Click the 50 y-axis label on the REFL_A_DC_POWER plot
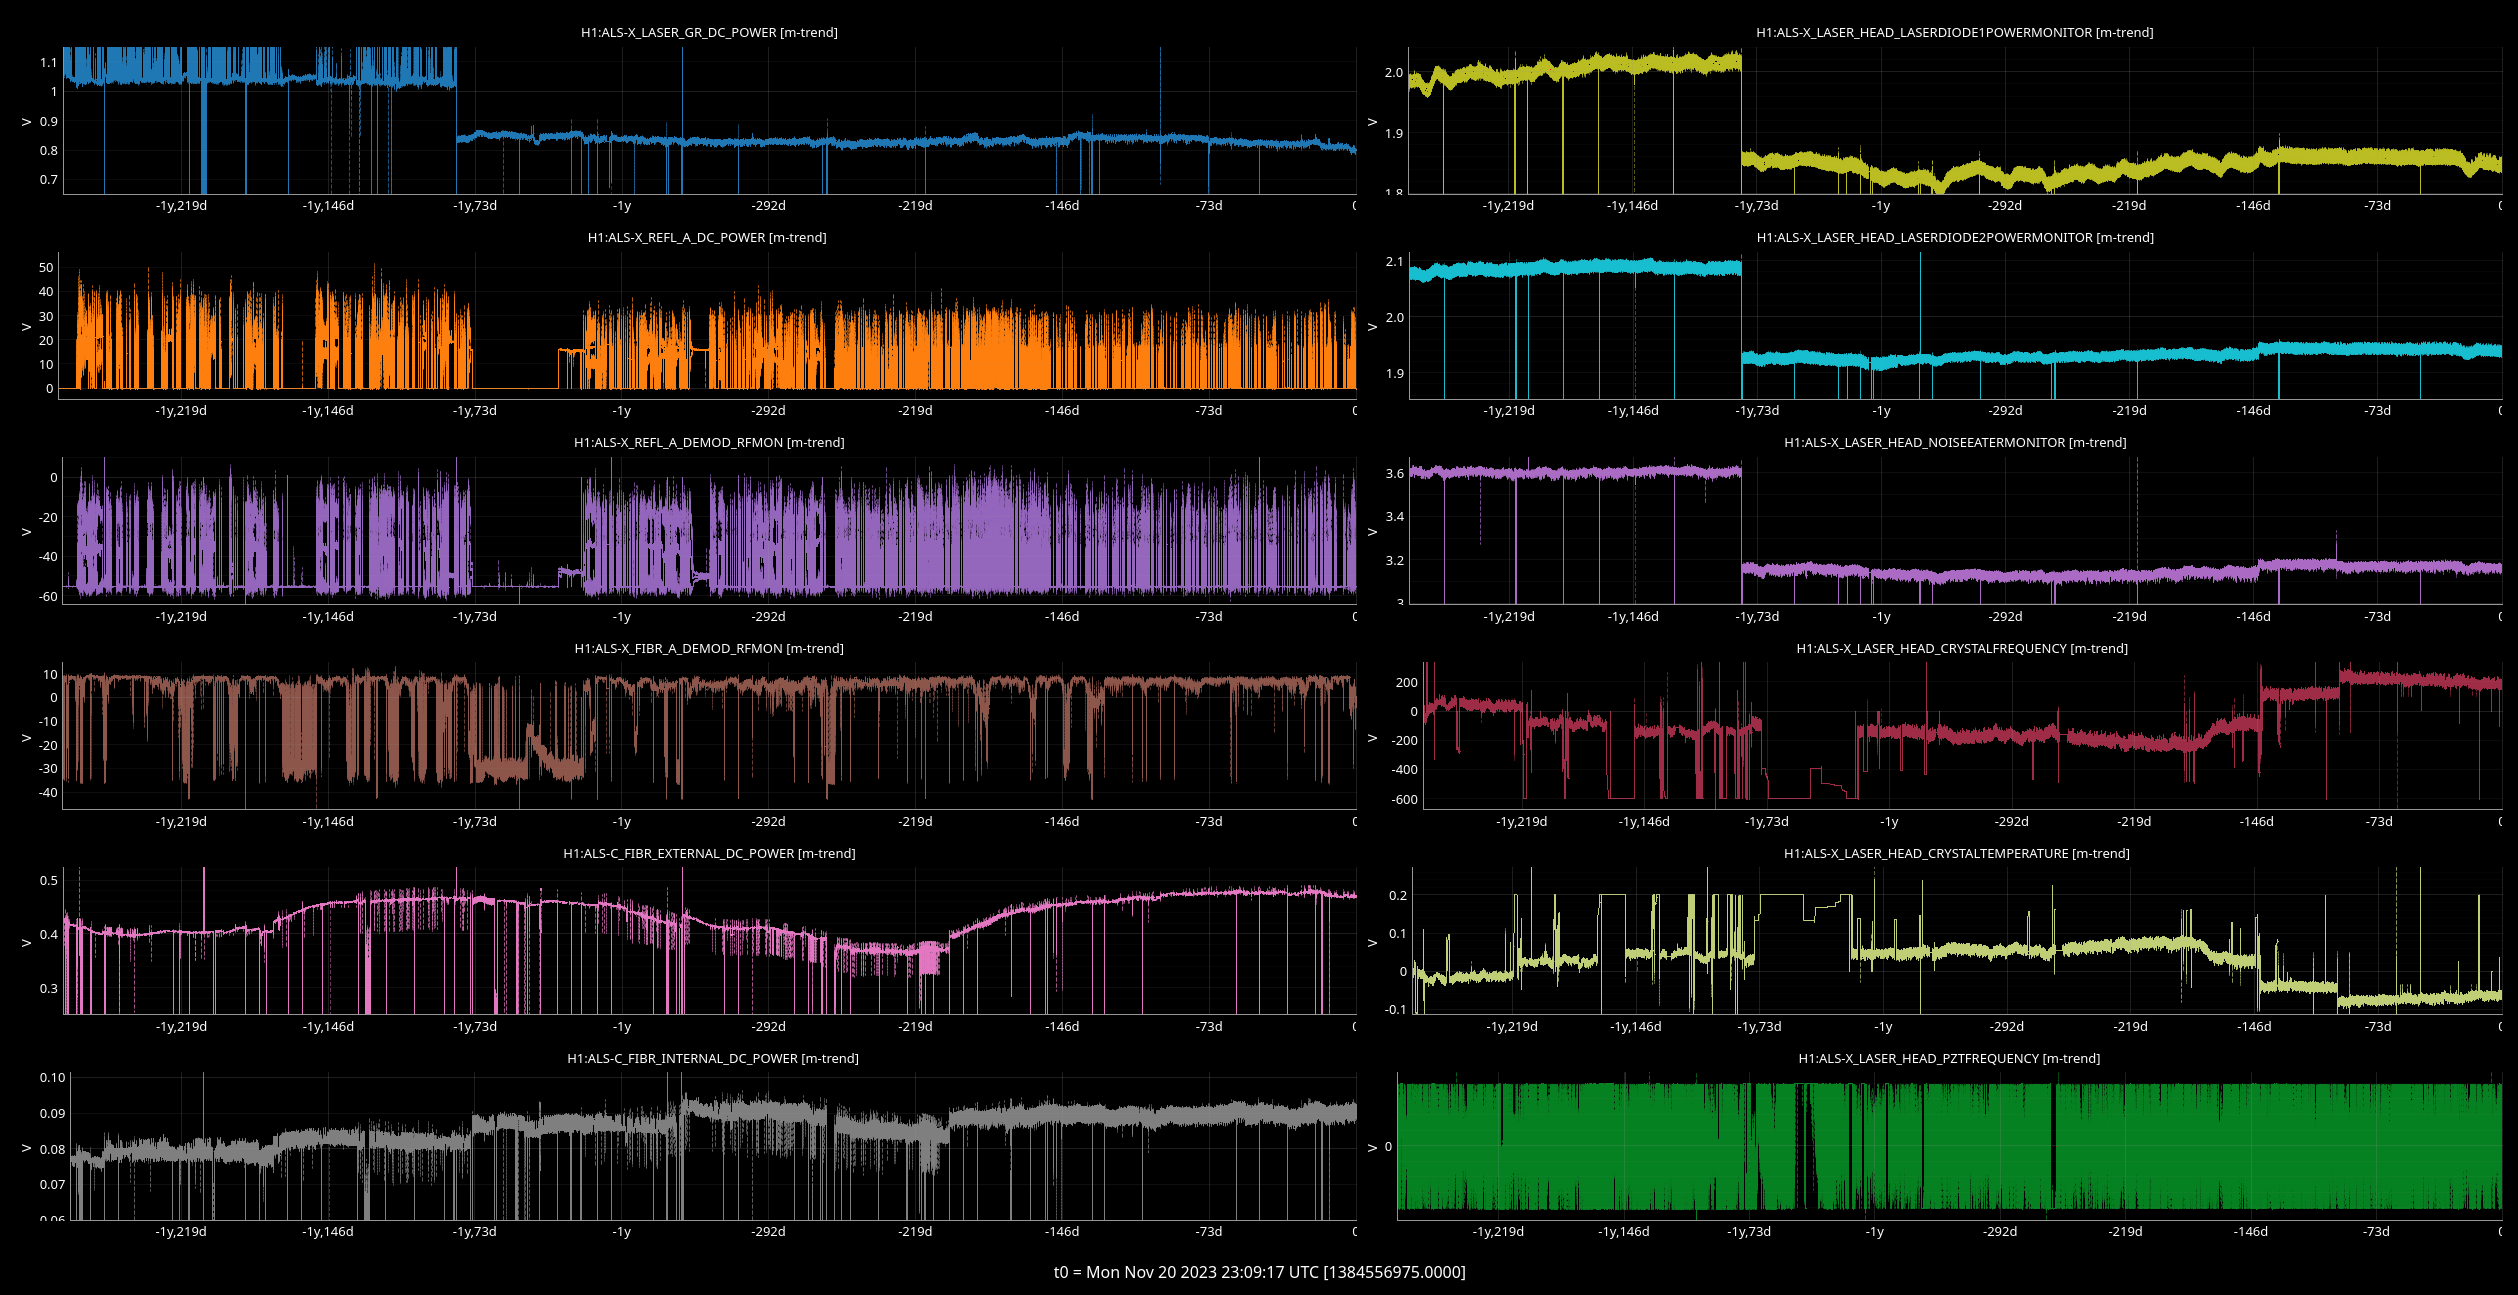The height and width of the screenshot is (1295, 2518). pos(46,268)
